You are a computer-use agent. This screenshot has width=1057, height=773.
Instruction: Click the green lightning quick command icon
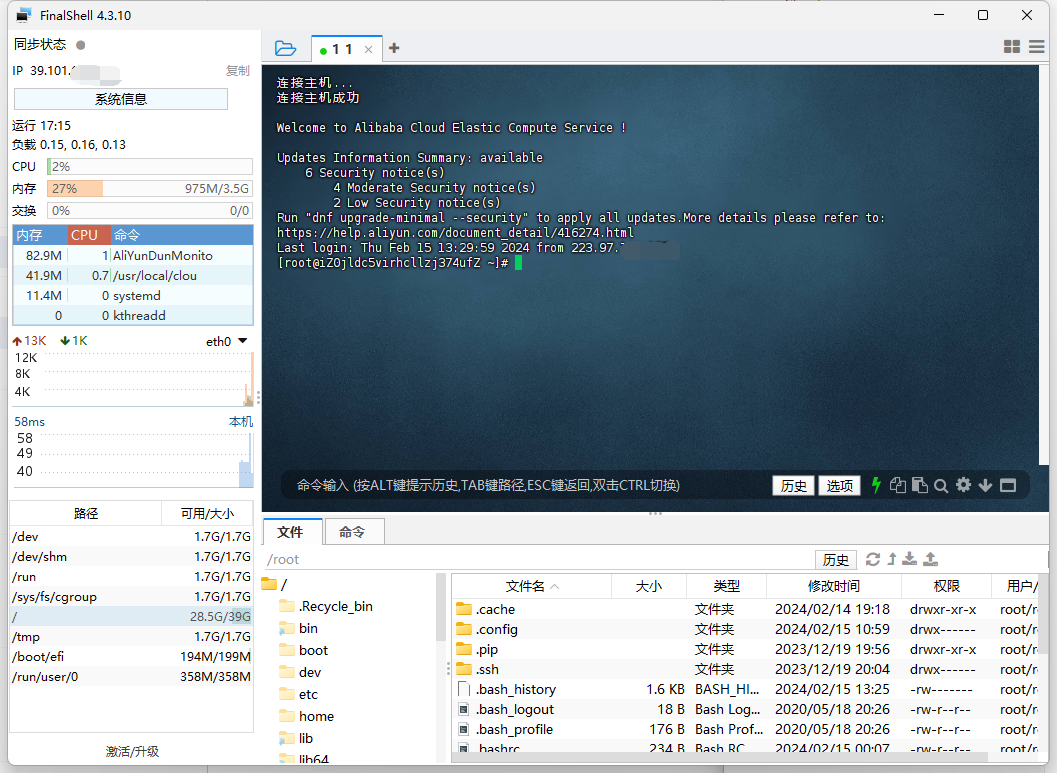pyautogui.click(x=877, y=485)
